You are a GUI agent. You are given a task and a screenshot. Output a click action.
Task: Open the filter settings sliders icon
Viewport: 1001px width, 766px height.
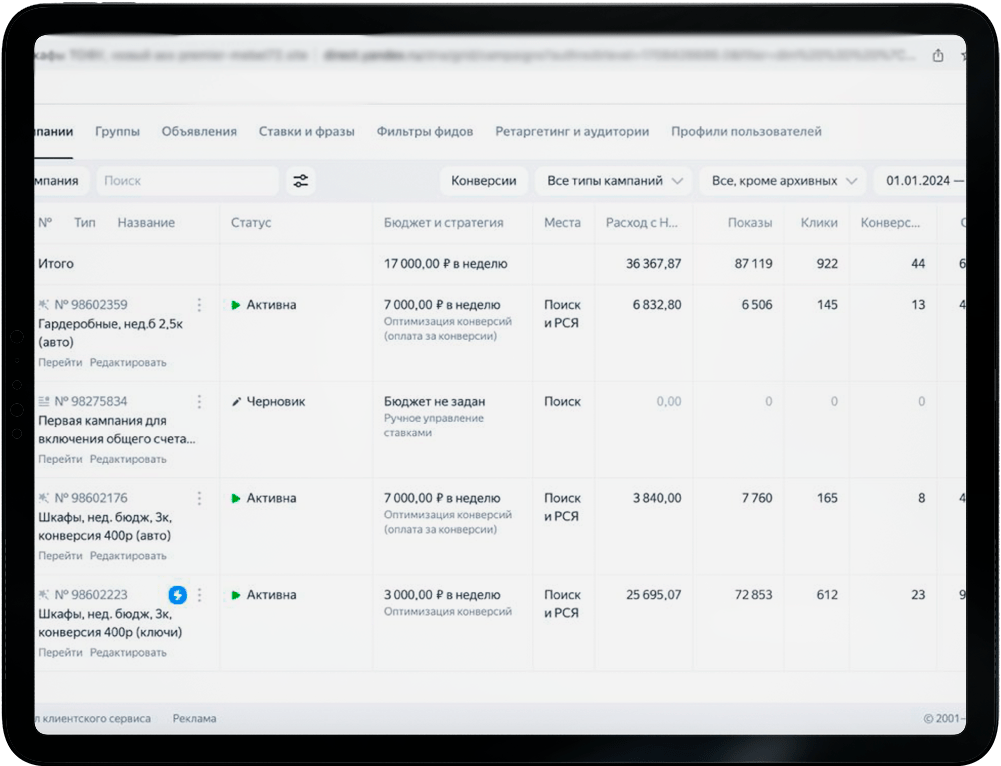click(x=301, y=181)
